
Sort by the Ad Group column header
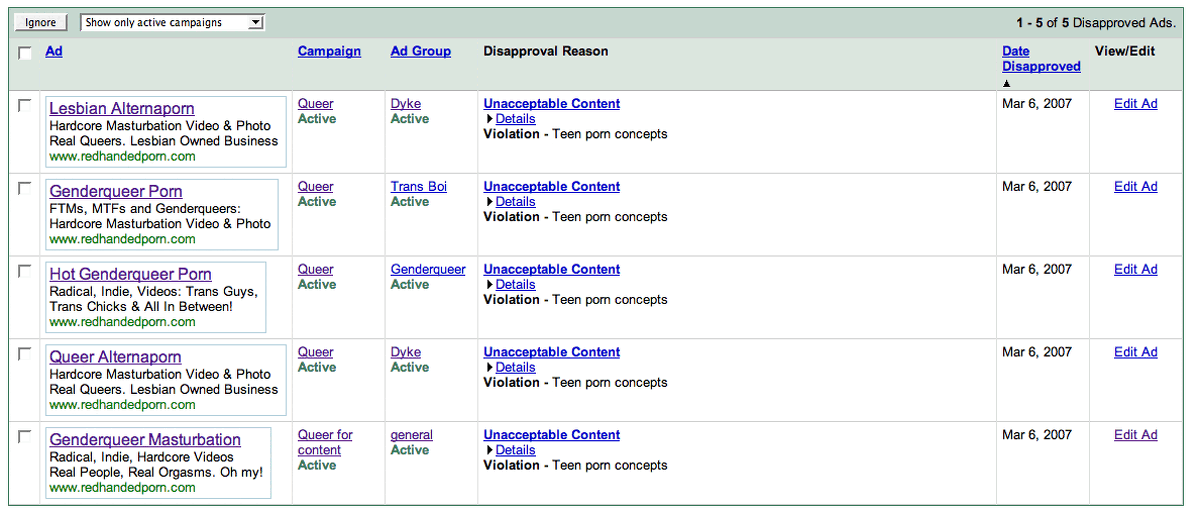click(x=420, y=51)
